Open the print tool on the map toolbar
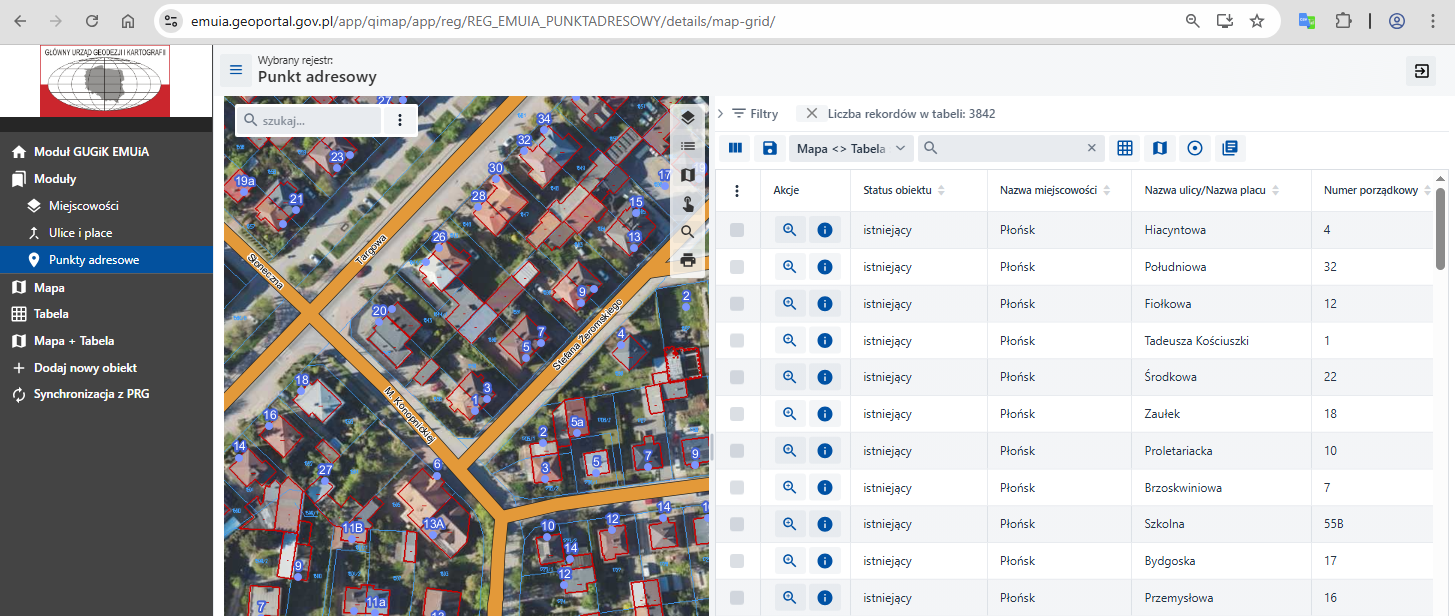Viewport: 1455px width, 616px height. click(x=687, y=260)
